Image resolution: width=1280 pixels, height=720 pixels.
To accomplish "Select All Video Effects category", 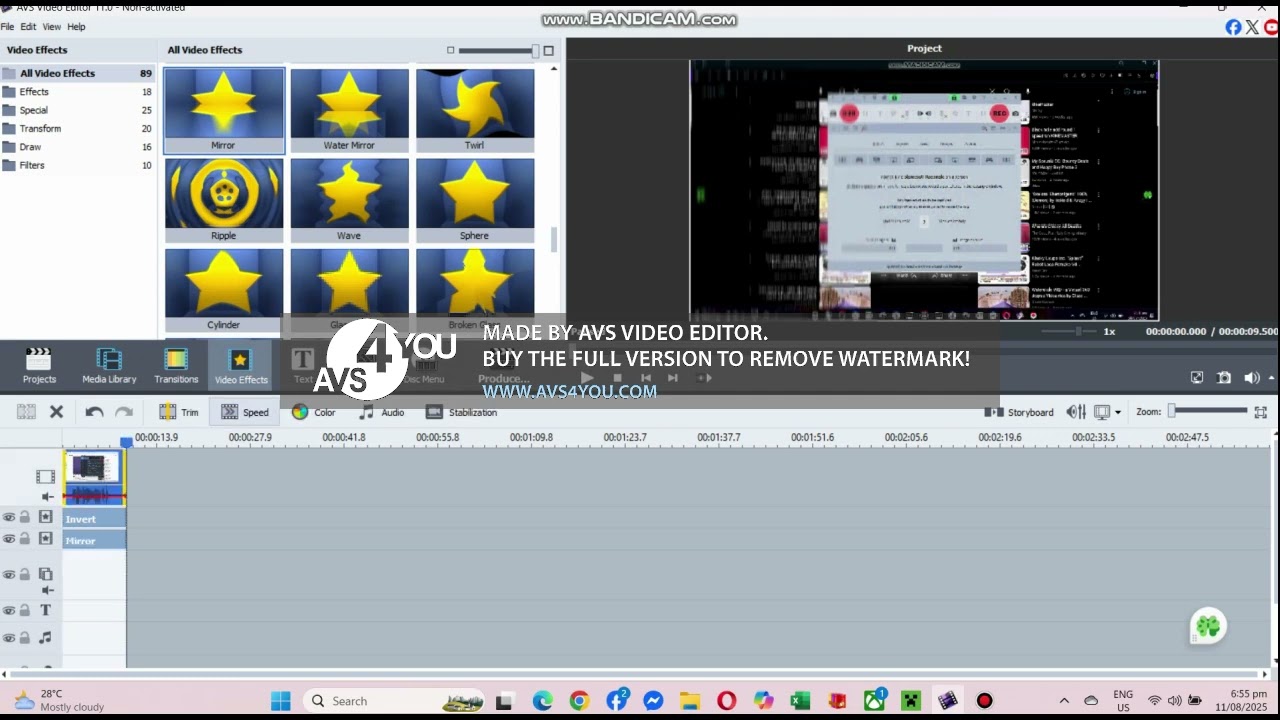I will pyautogui.click(x=77, y=73).
